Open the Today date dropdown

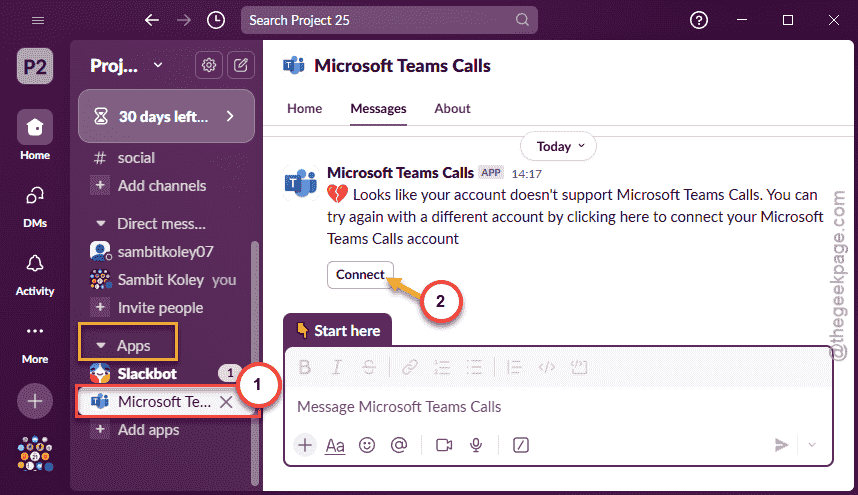558,146
